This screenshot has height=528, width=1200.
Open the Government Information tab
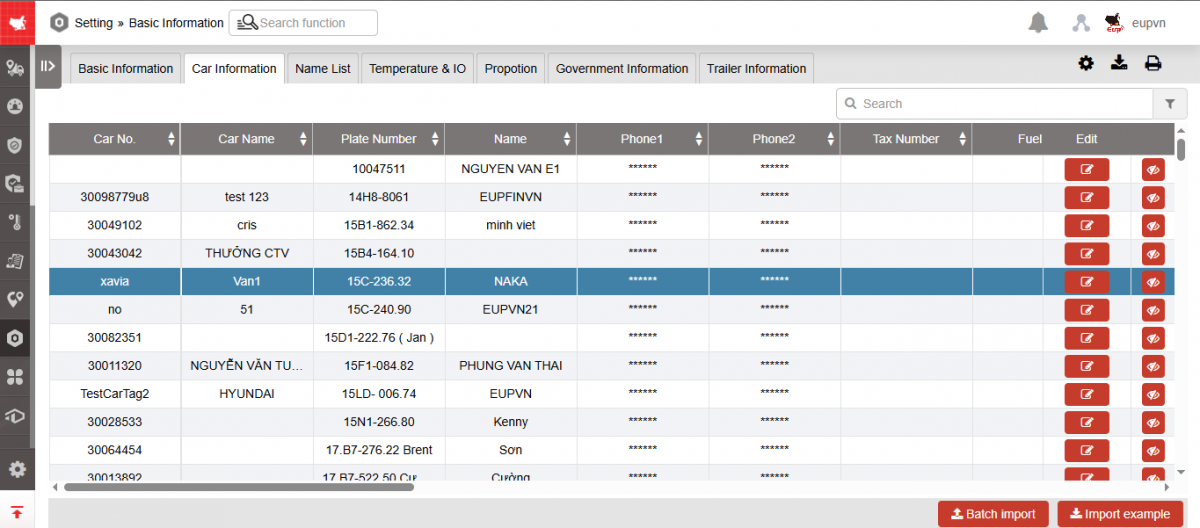[621, 69]
